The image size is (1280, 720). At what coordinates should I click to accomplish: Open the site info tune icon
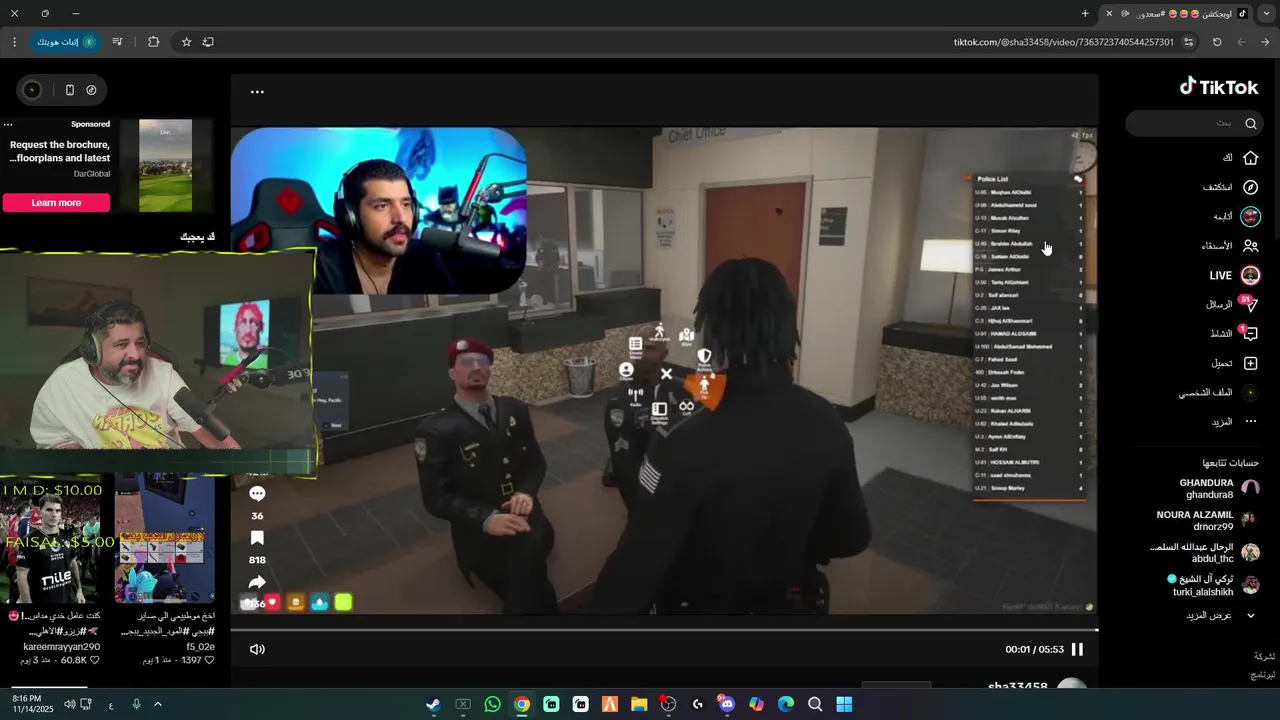(x=1189, y=42)
